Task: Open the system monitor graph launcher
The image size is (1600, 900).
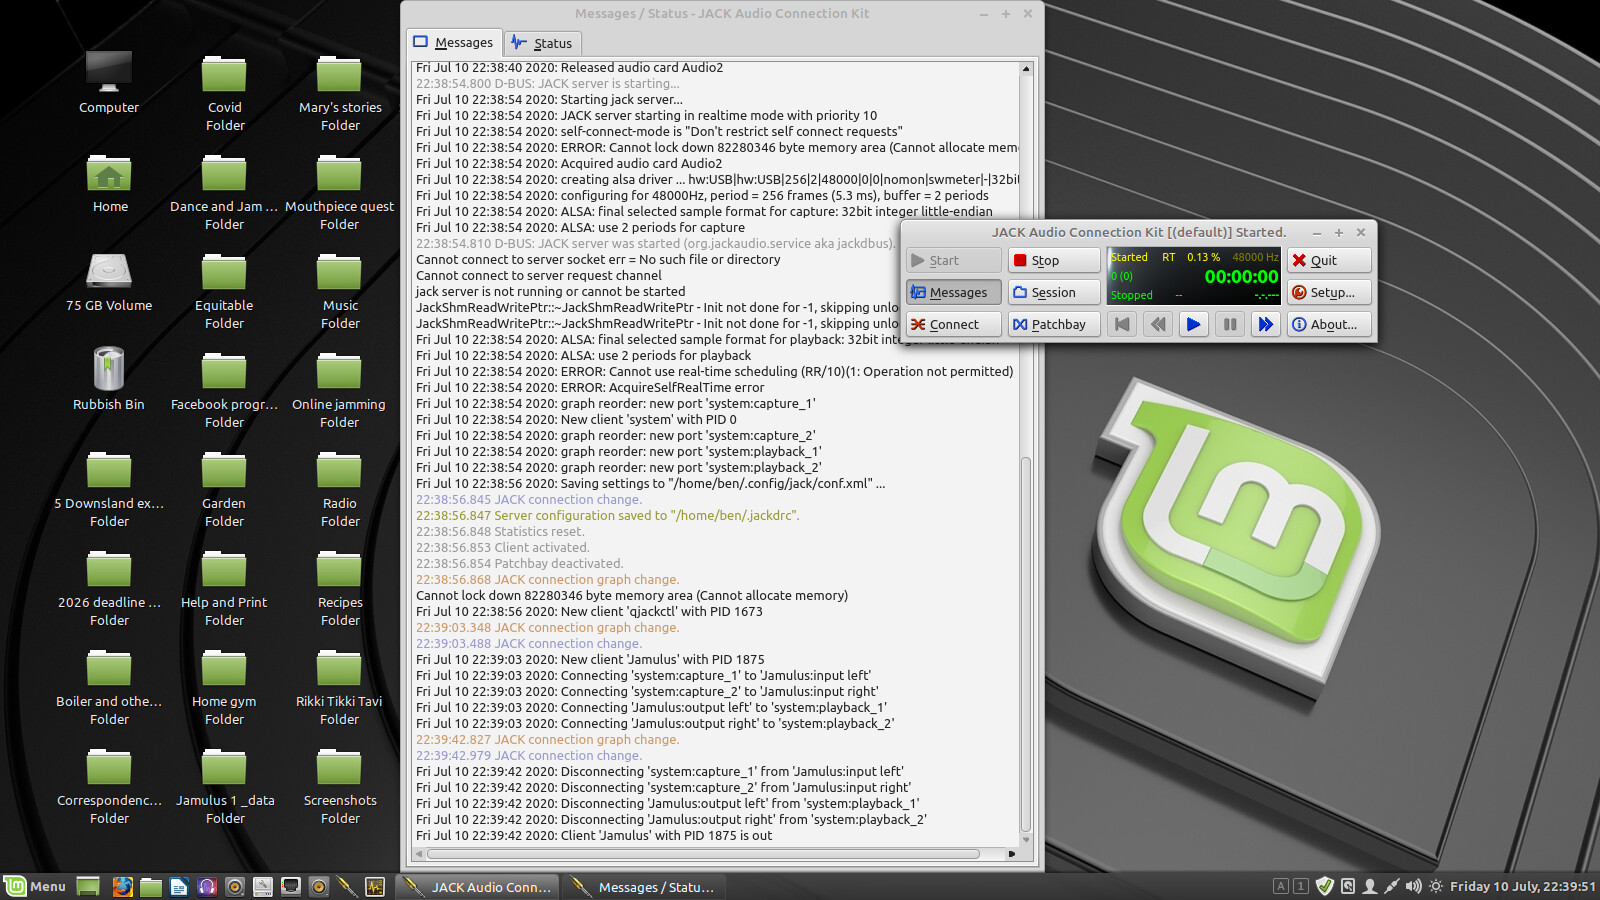Action: pos(375,886)
